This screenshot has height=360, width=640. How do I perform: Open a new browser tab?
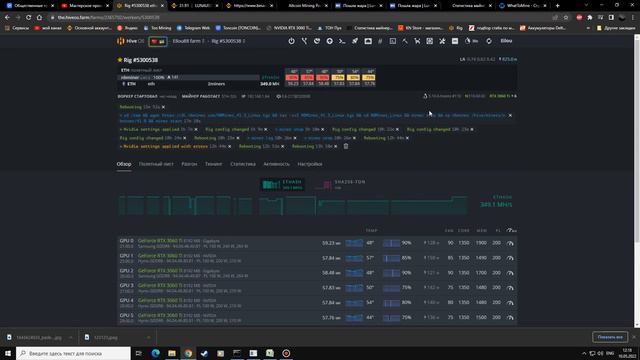point(558,6)
